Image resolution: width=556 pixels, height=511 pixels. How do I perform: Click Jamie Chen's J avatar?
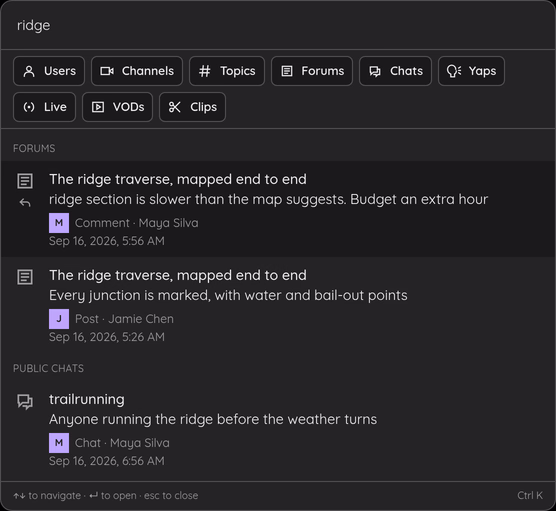59,319
